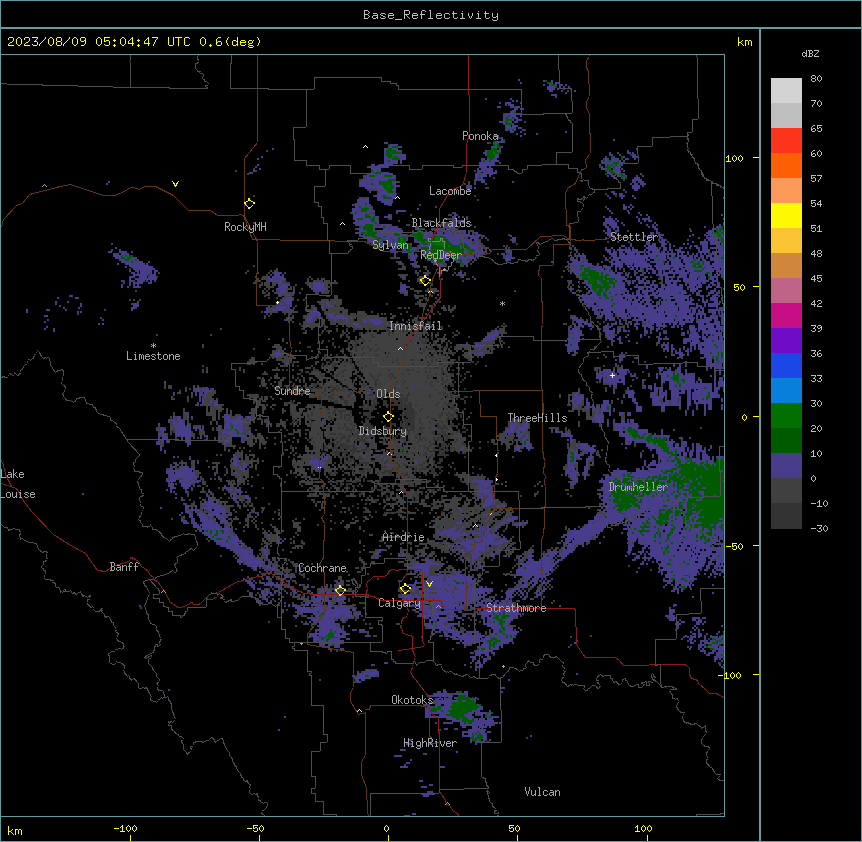
Task: Select the Lake Louise label
Action: tap(18, 484)
